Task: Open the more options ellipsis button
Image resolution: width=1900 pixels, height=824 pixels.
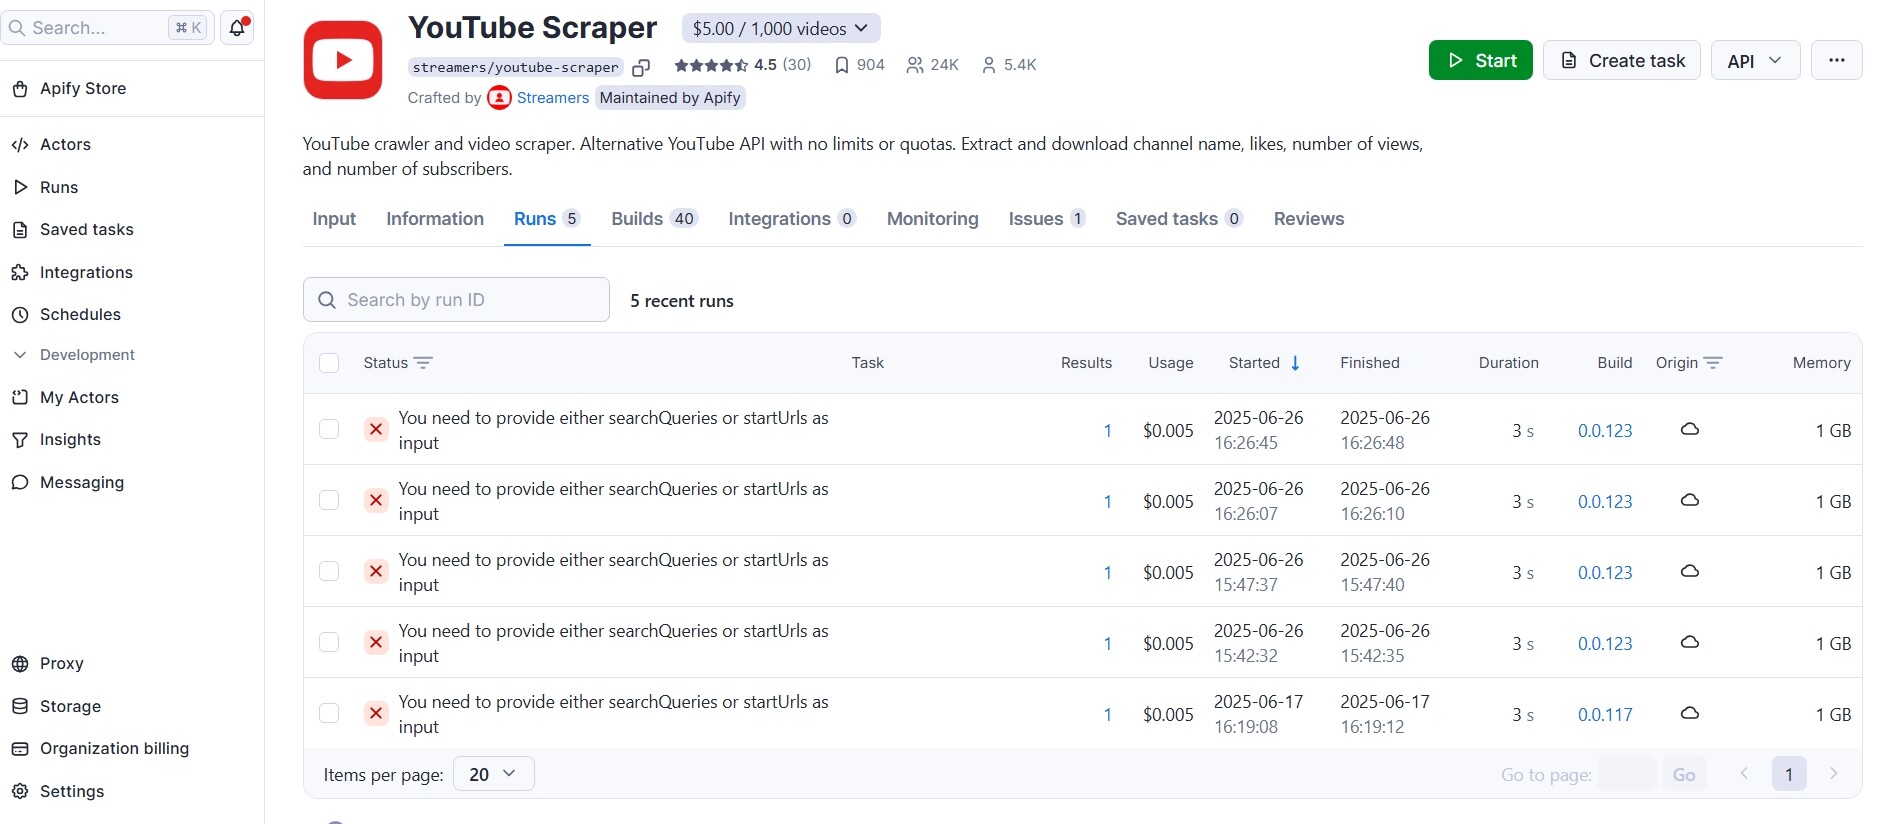Action: (1836, 60)
